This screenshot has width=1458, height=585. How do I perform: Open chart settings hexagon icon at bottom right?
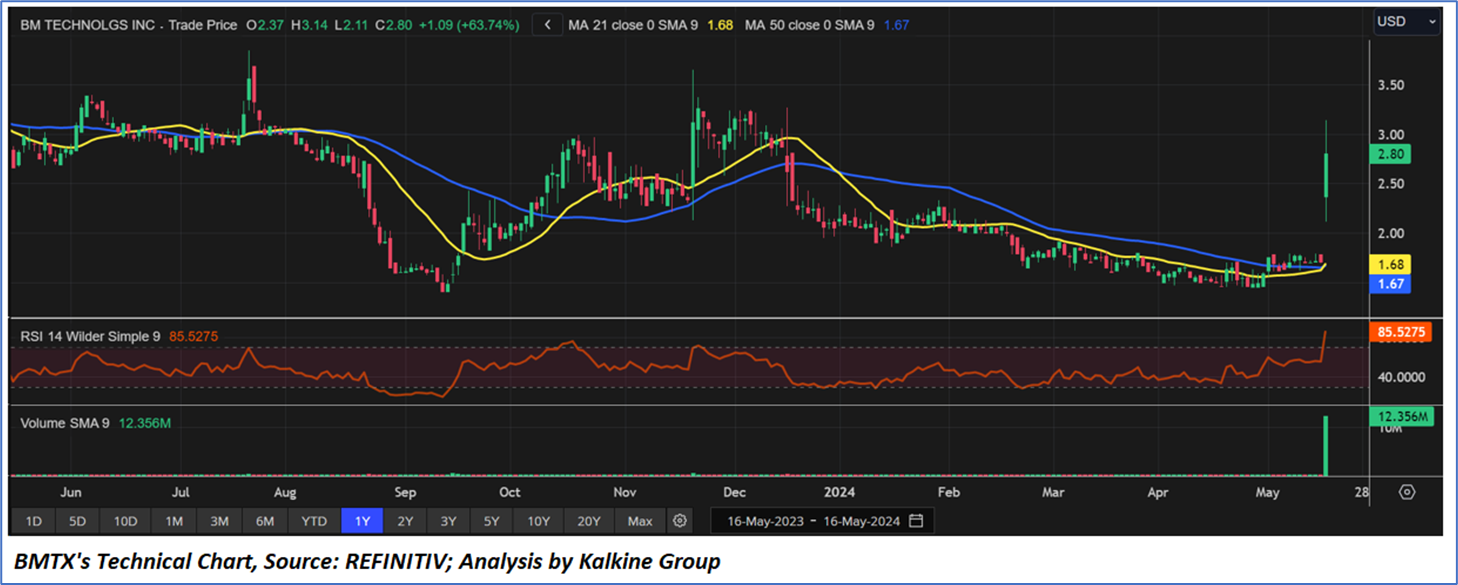[x=1407, y=492]
